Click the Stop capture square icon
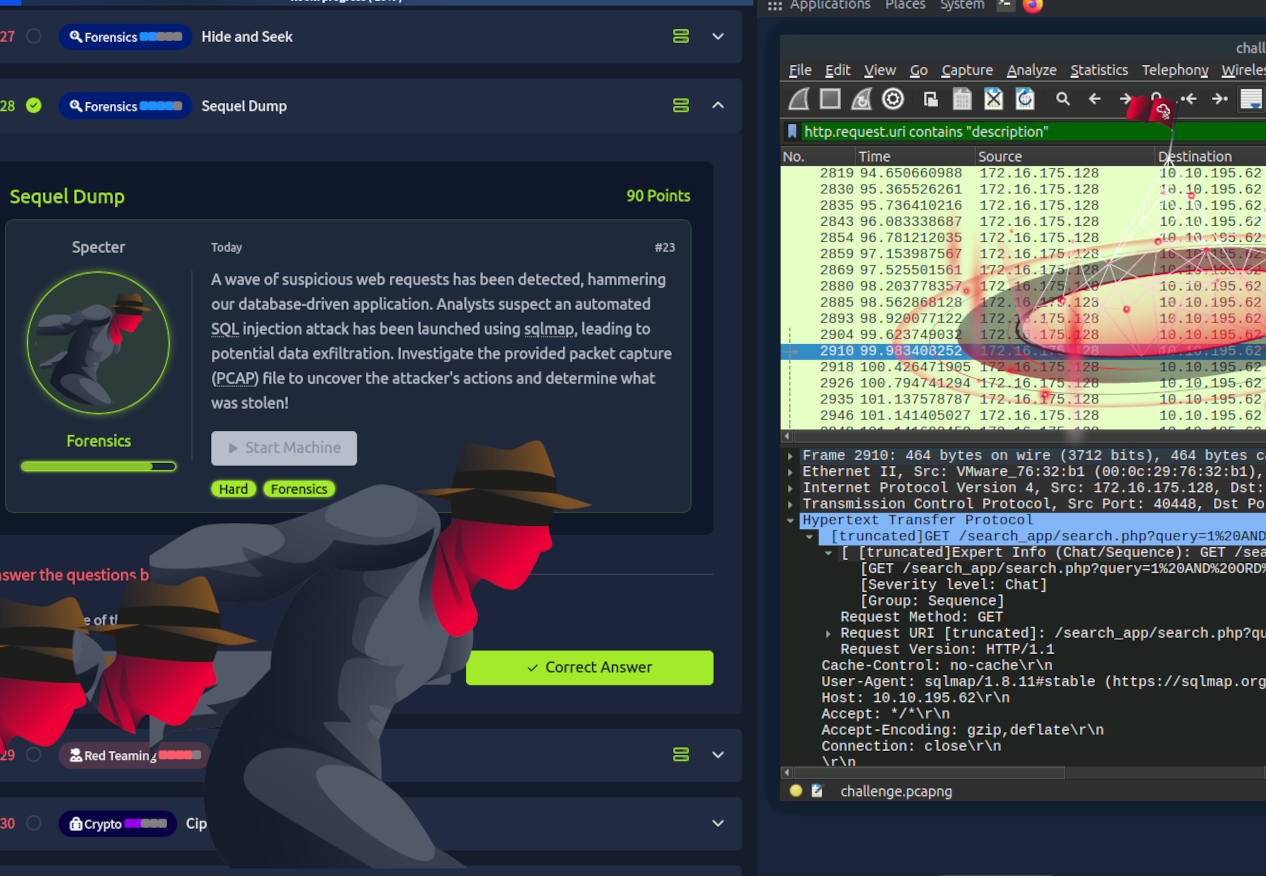Screen dimensions: 1266x877 pos(830,99)
